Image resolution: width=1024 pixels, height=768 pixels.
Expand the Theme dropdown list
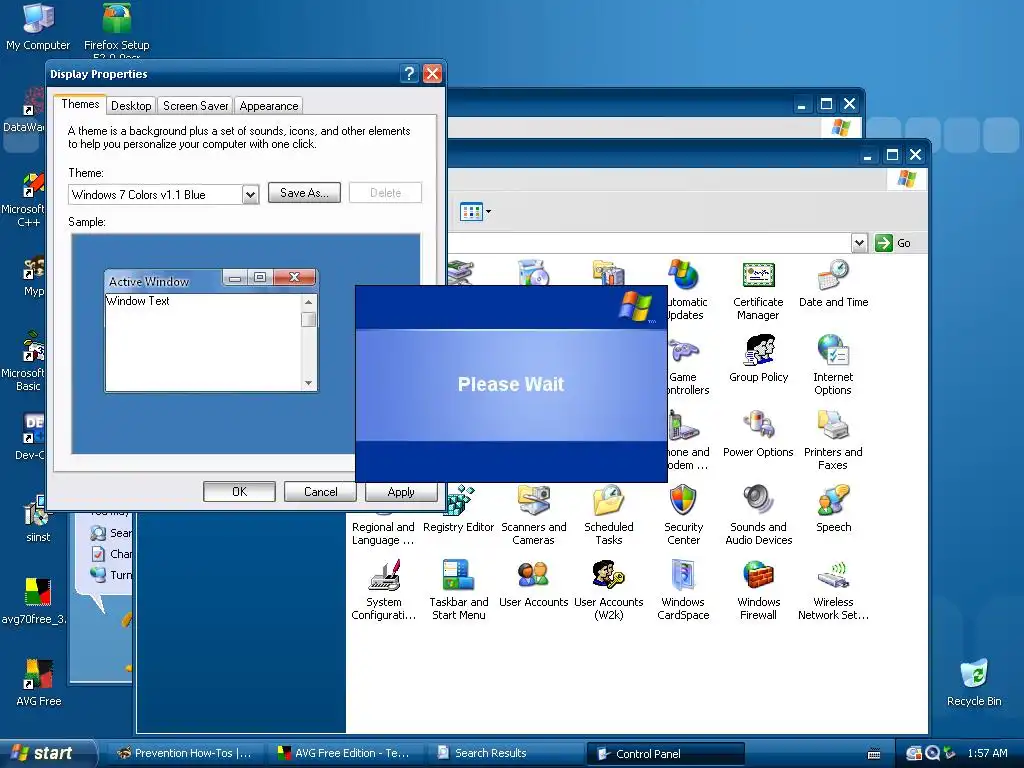coord(250,195)
